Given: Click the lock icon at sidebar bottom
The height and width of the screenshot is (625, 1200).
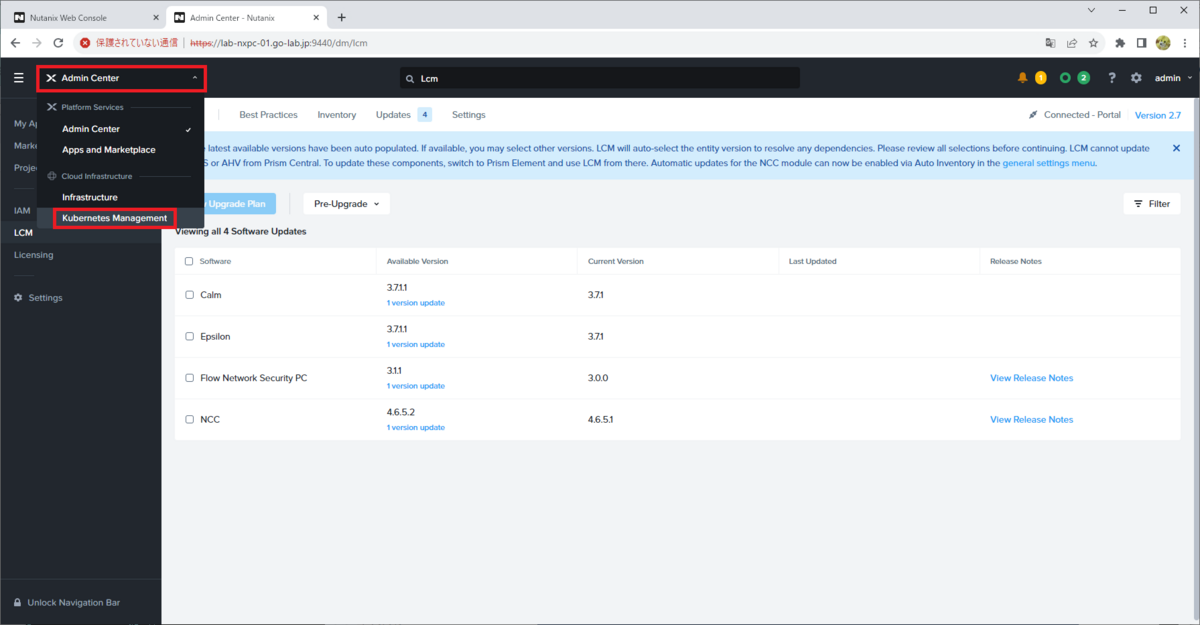Looking at the screenshot, I should coord(18,603).
